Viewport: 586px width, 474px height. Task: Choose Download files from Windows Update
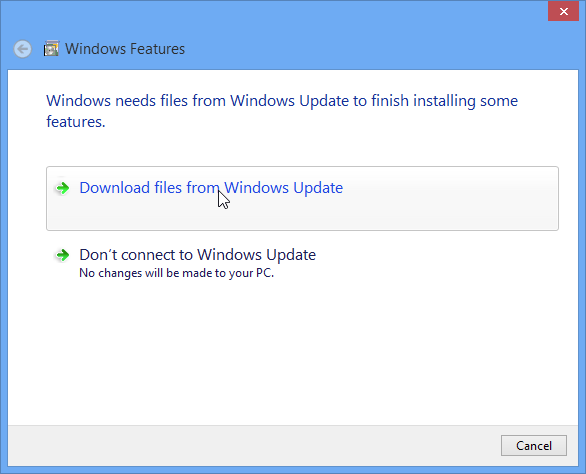tap(302, 198)
